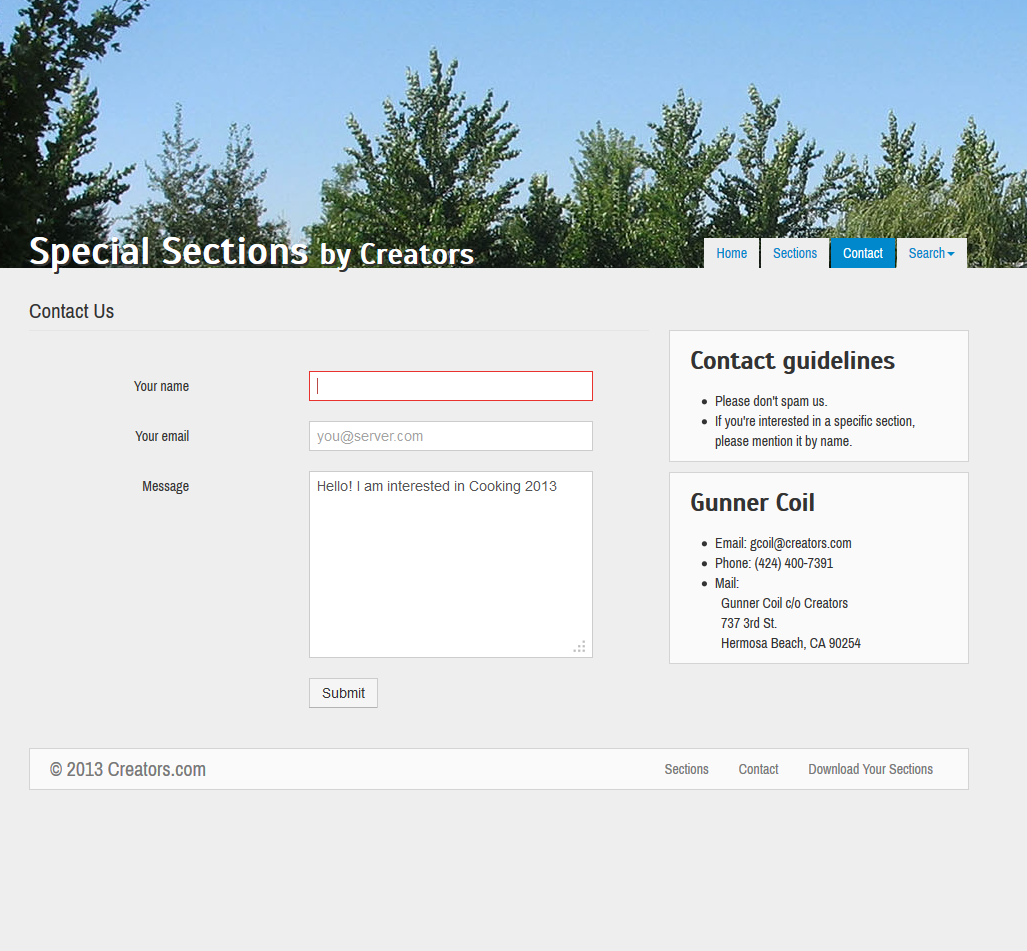Click the Gunner Coil heading
Screen dimensions: 1027x951
click(753, 502)
